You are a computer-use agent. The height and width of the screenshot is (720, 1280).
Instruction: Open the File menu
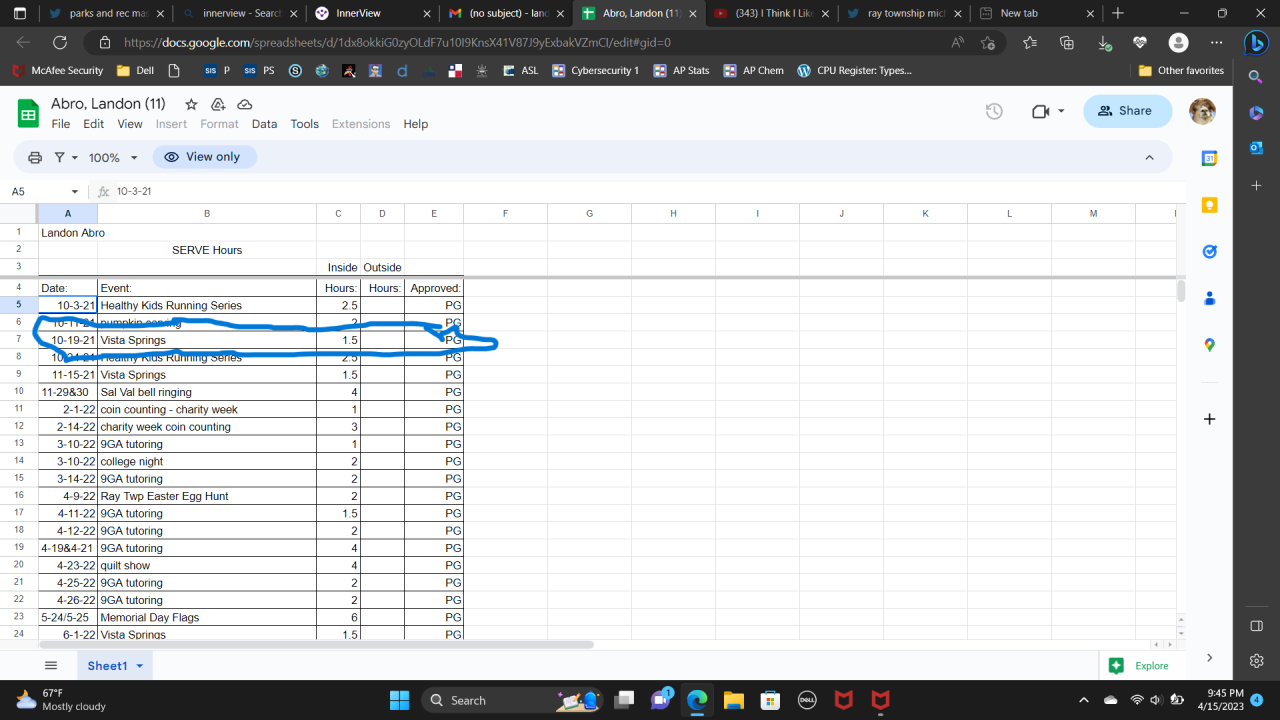pyautogui.click(x=61, y=124)
